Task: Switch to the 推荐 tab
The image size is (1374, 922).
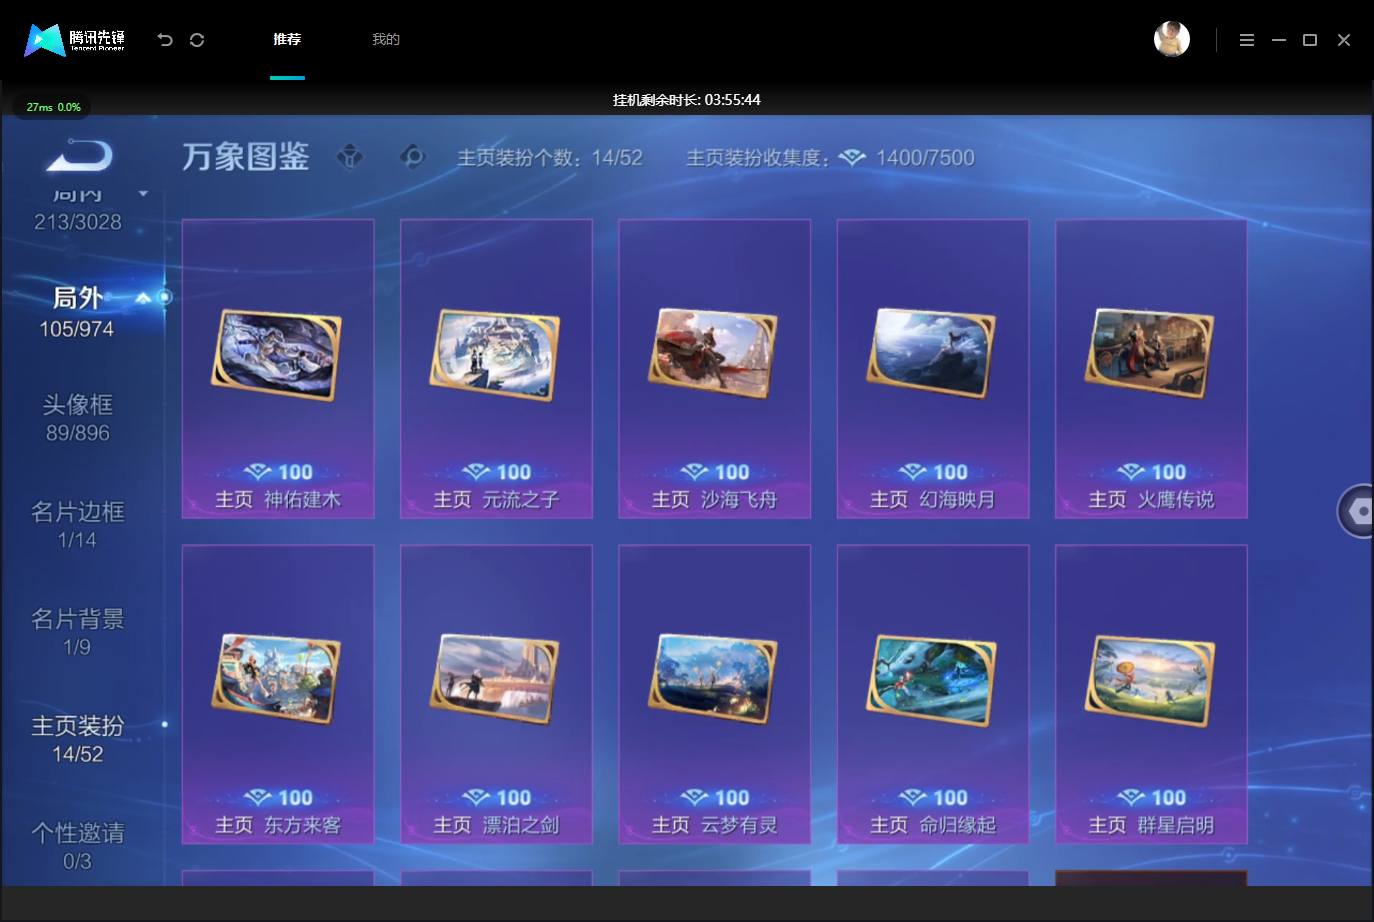Action: 287,39
